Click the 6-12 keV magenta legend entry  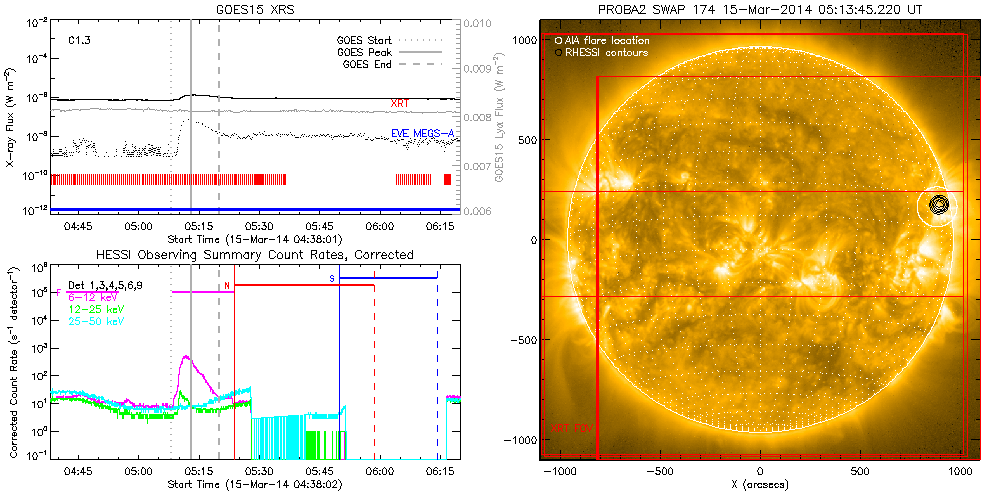click(x=92, y=297)
